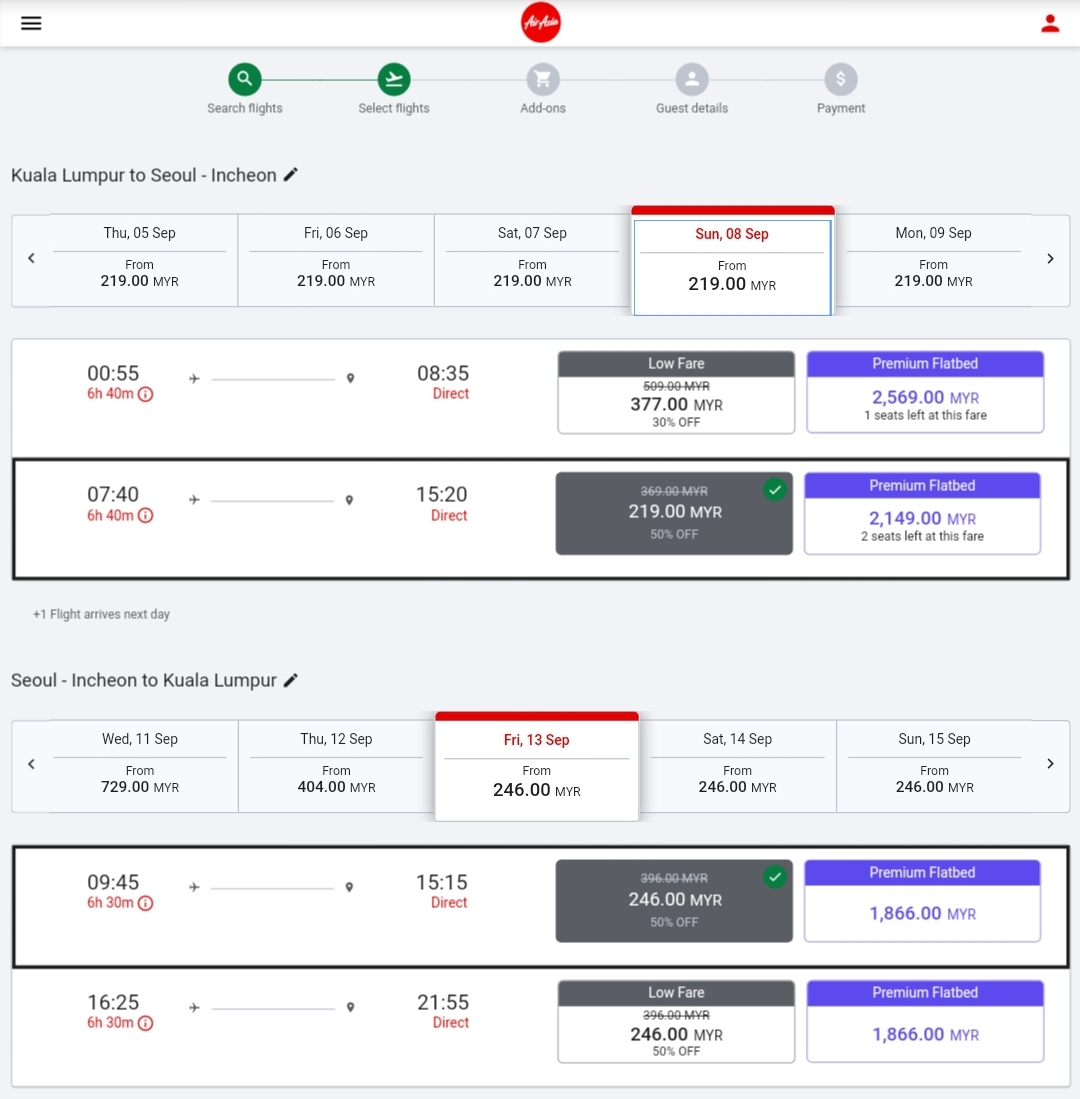
Task: Show earlier departure dates before Thu 05 Sep
Action: tap(31, 258)
